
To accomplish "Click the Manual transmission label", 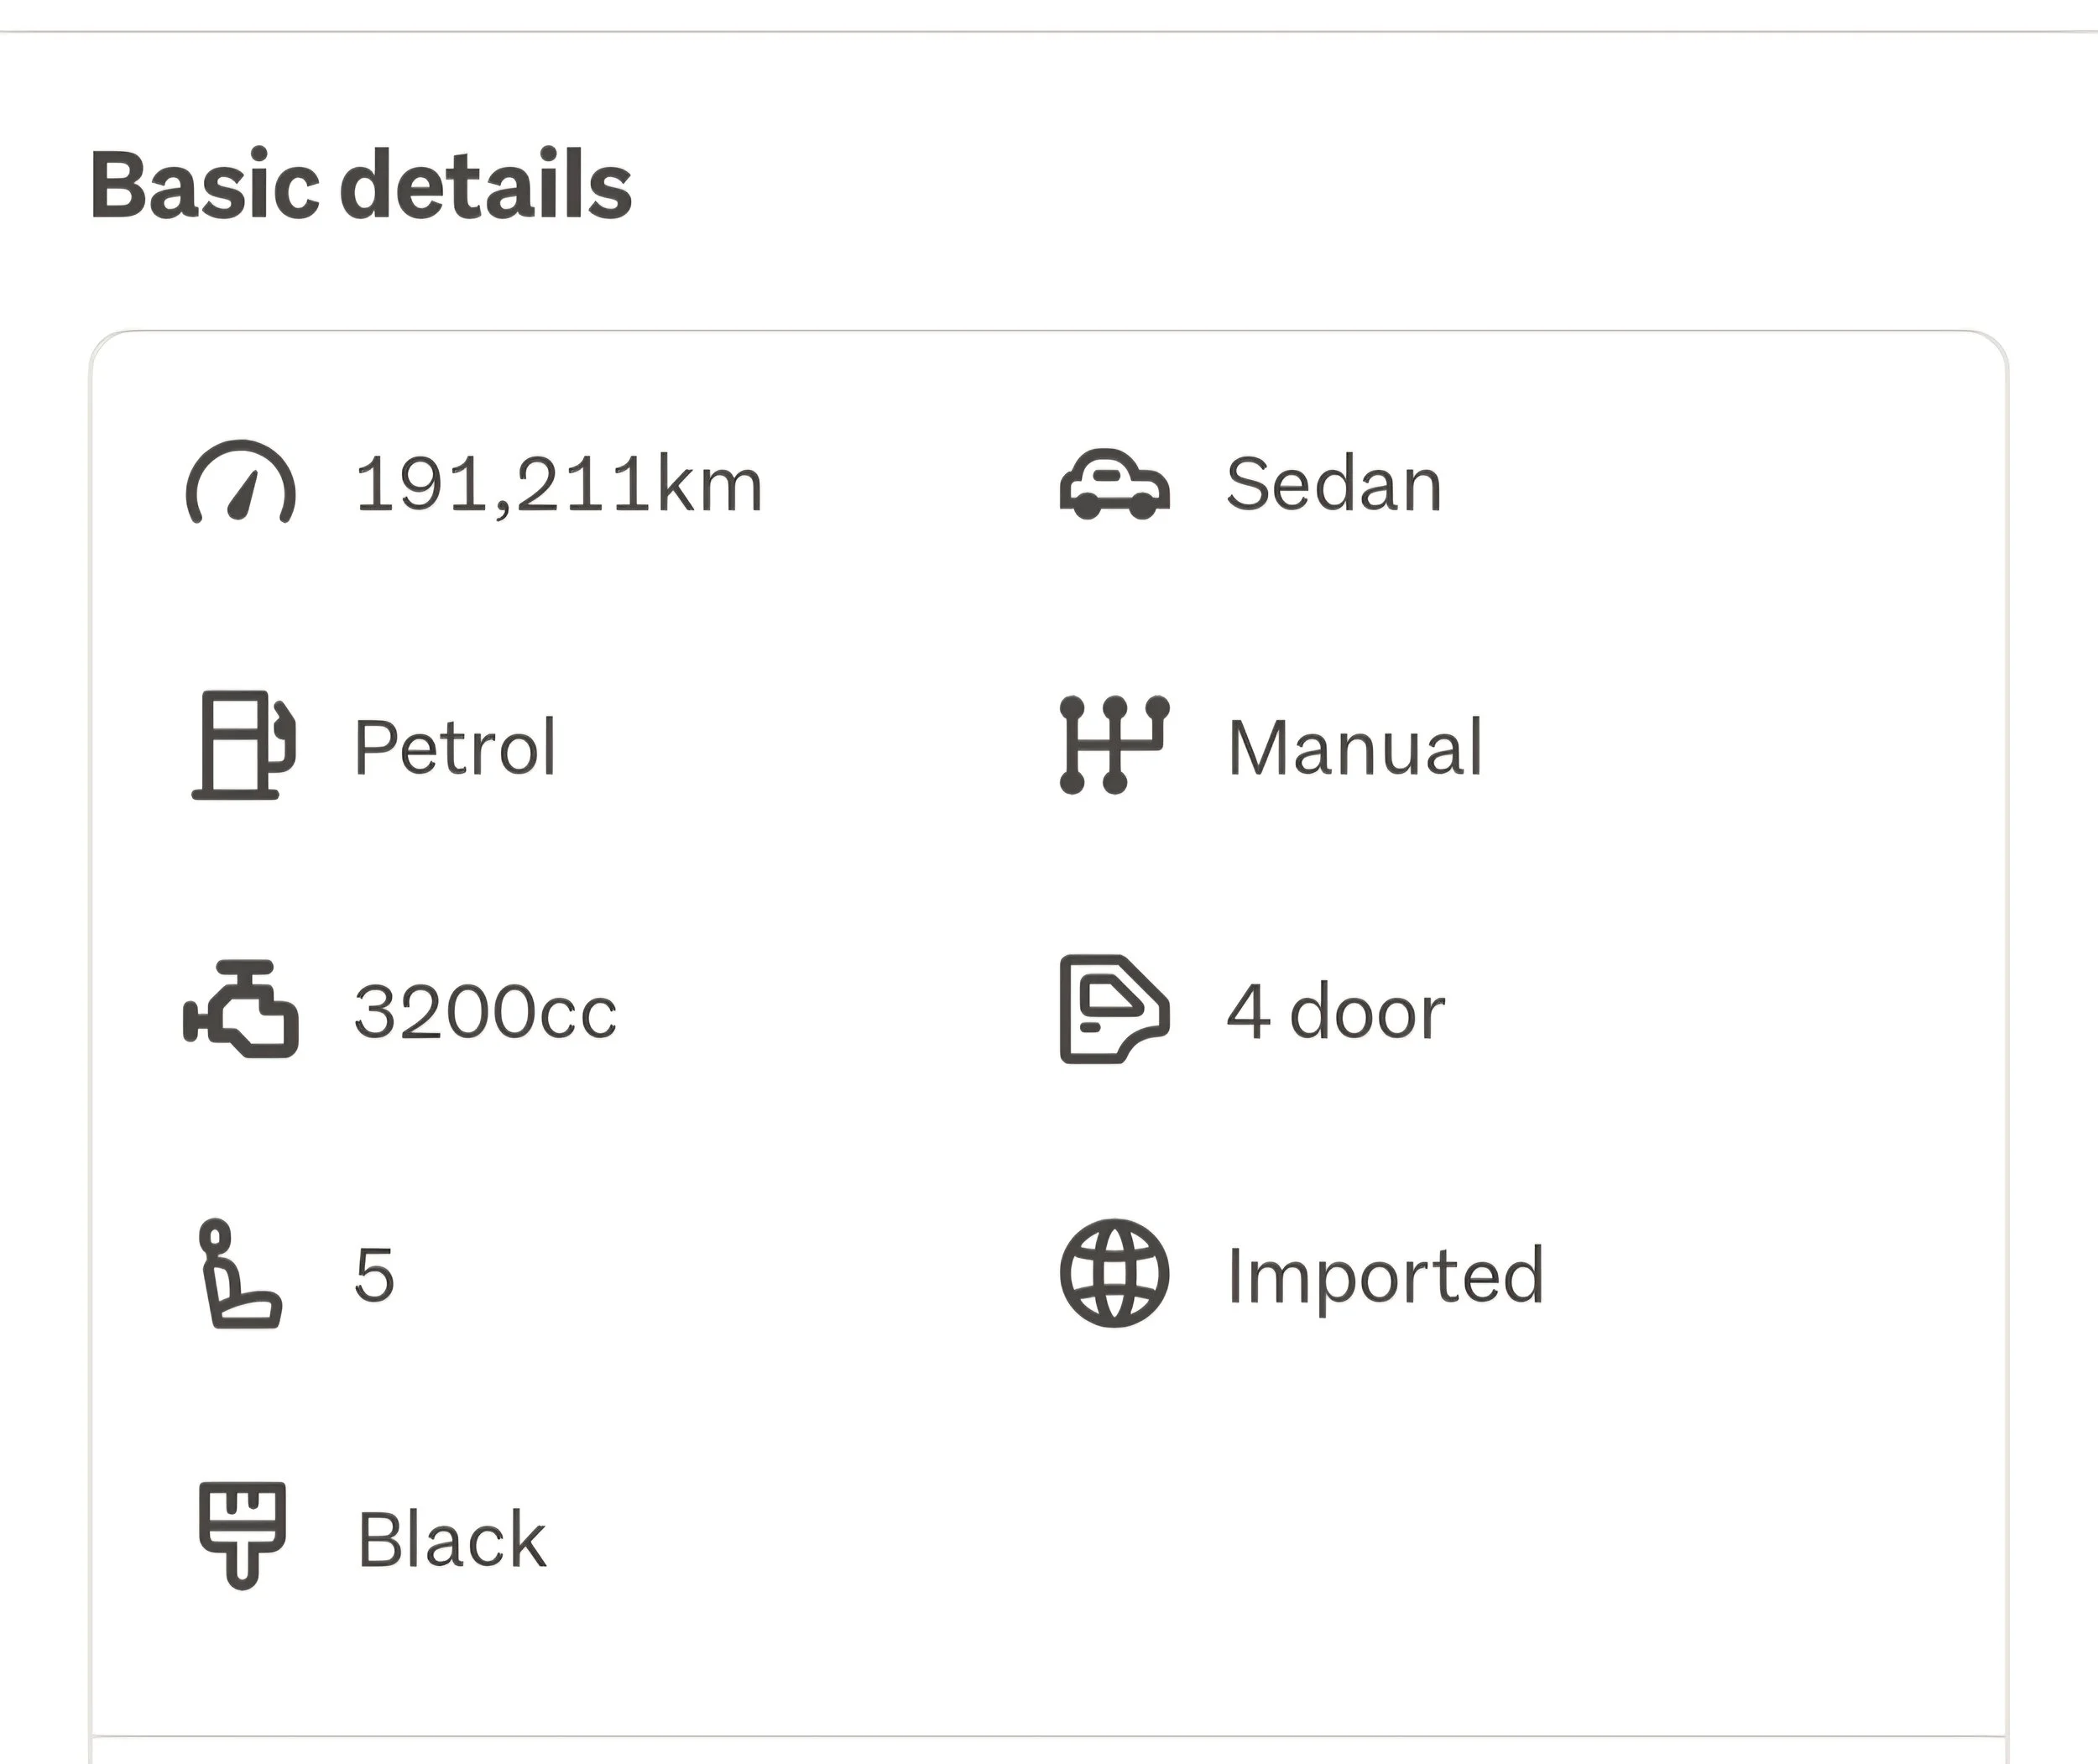I will pos(1355,747).
